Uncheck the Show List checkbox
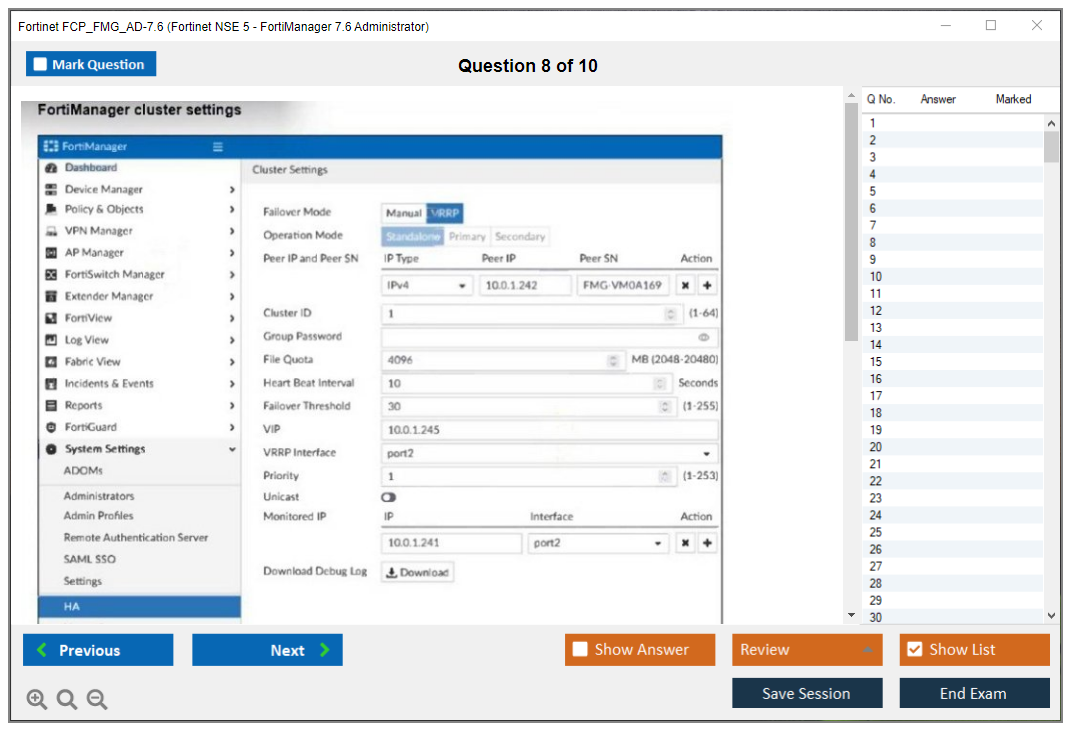Viewport: 1075px width, 735px height. [x=914, y=649]
